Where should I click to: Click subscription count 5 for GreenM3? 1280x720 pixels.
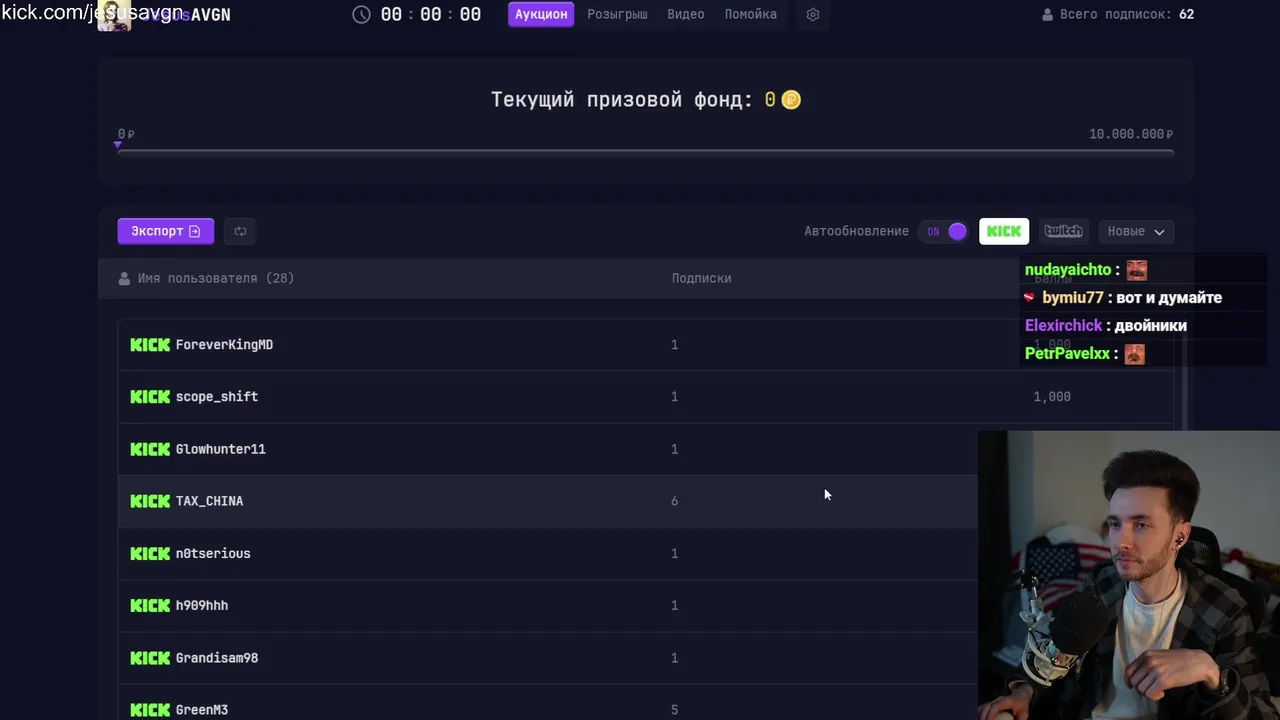click(674, 709)
